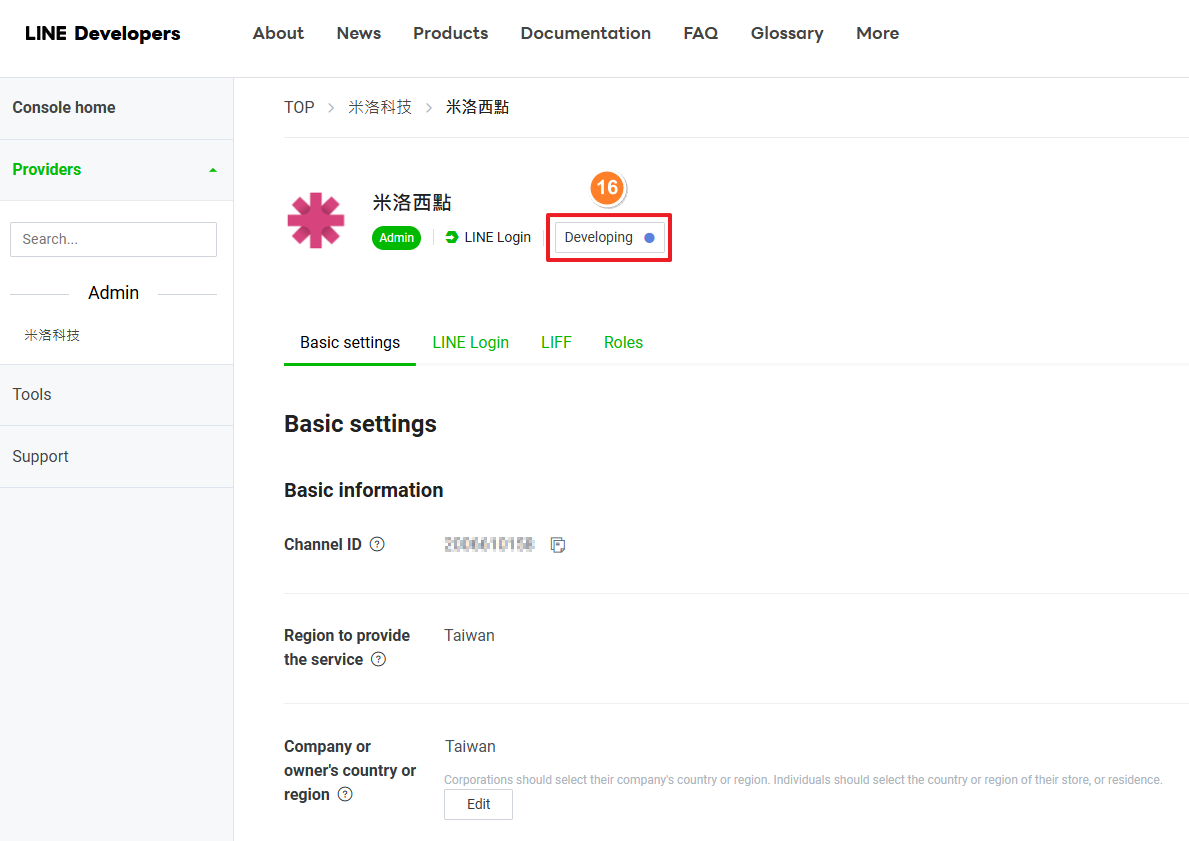The width and height of the screenshot is (1189, 841).
Task: Toggle the Developing status button
Action: click(x=609, y=238)
